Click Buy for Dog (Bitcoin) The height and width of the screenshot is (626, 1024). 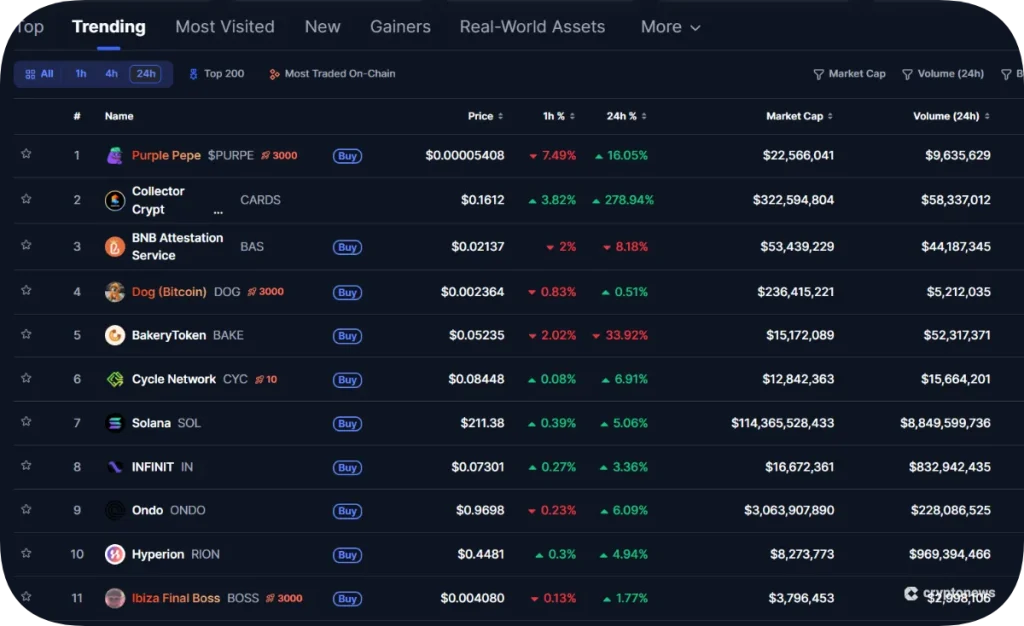(x=347, y=292)
